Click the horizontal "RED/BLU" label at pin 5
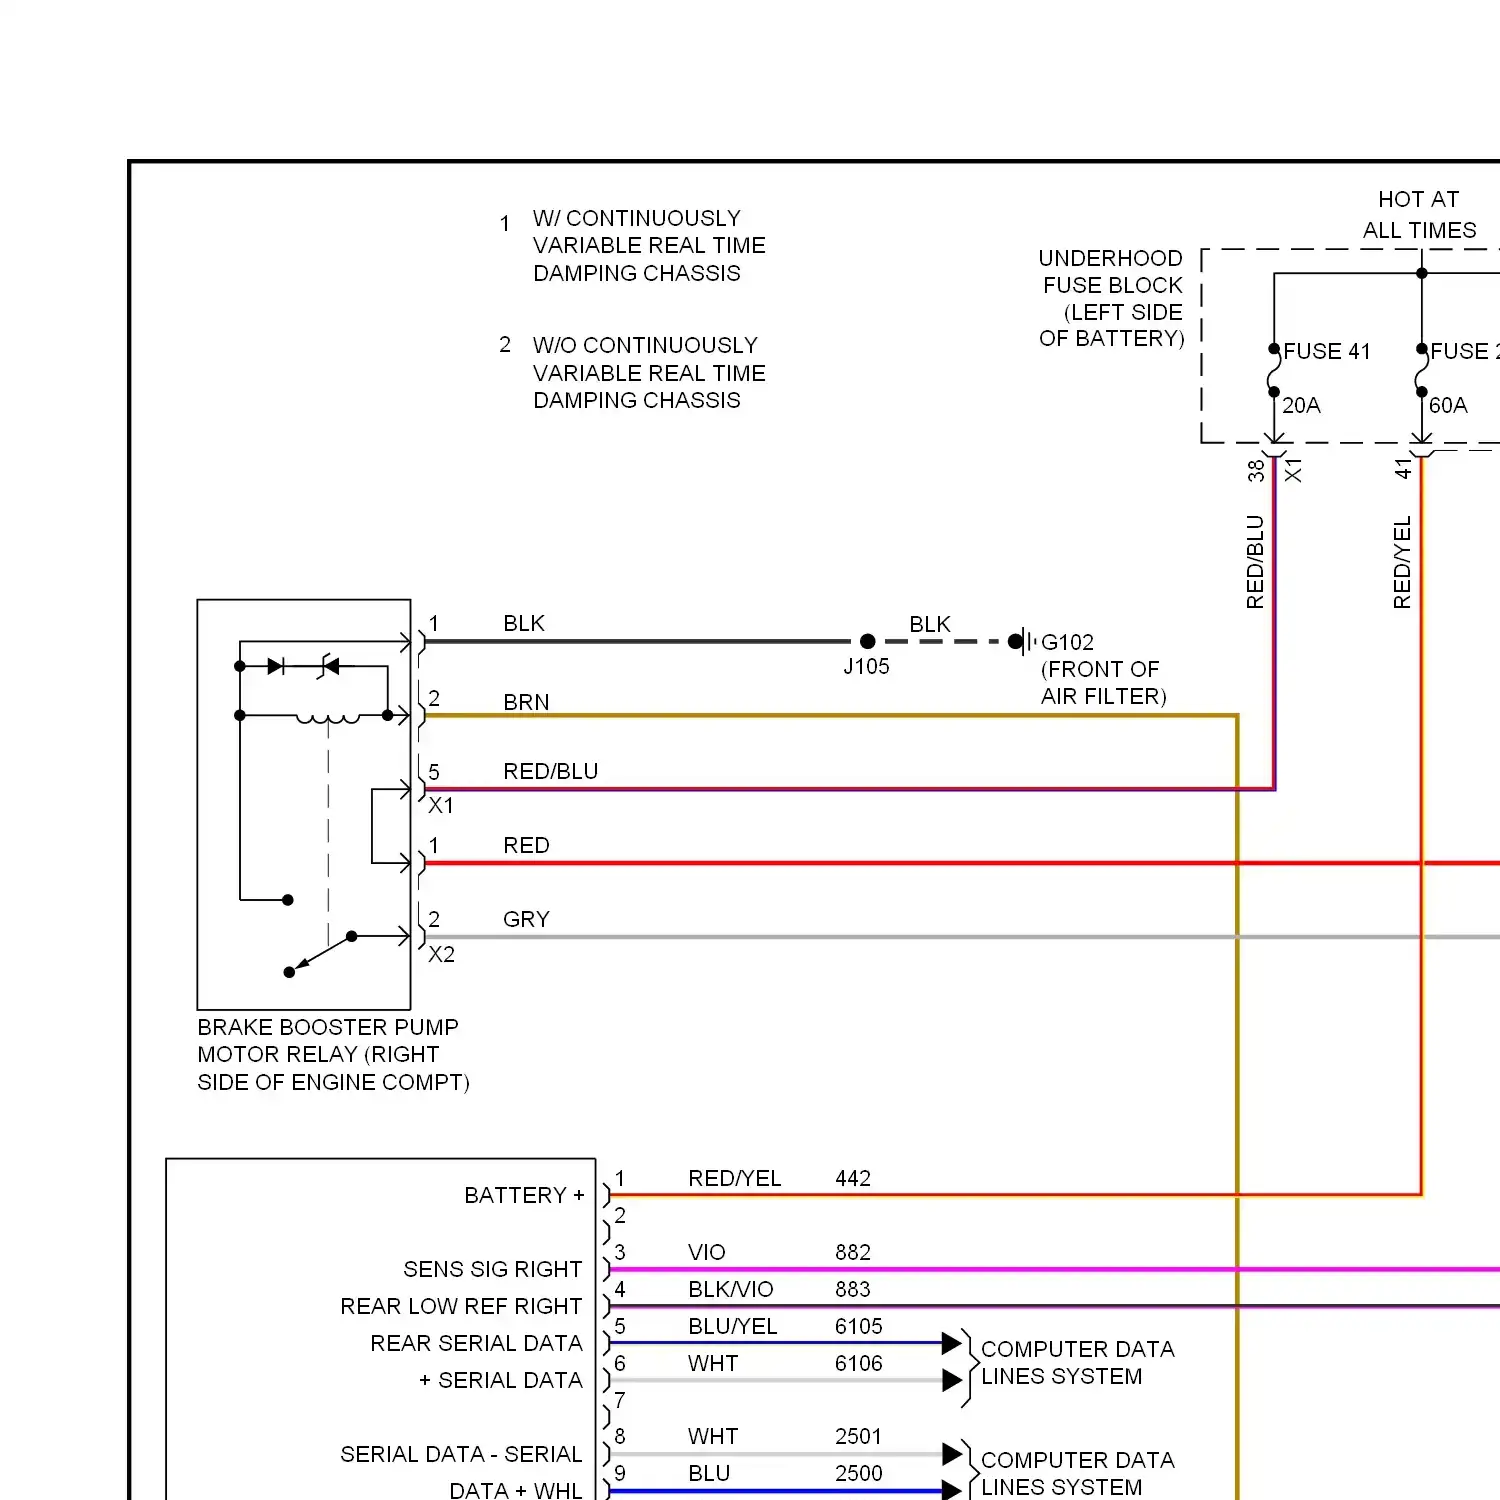This screenshot has height=1500, width=1500. [550, 771]
